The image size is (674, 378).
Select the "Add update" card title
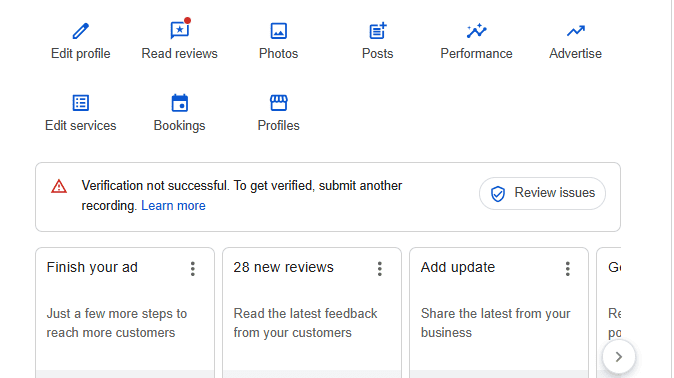click(x=458, y=267)
